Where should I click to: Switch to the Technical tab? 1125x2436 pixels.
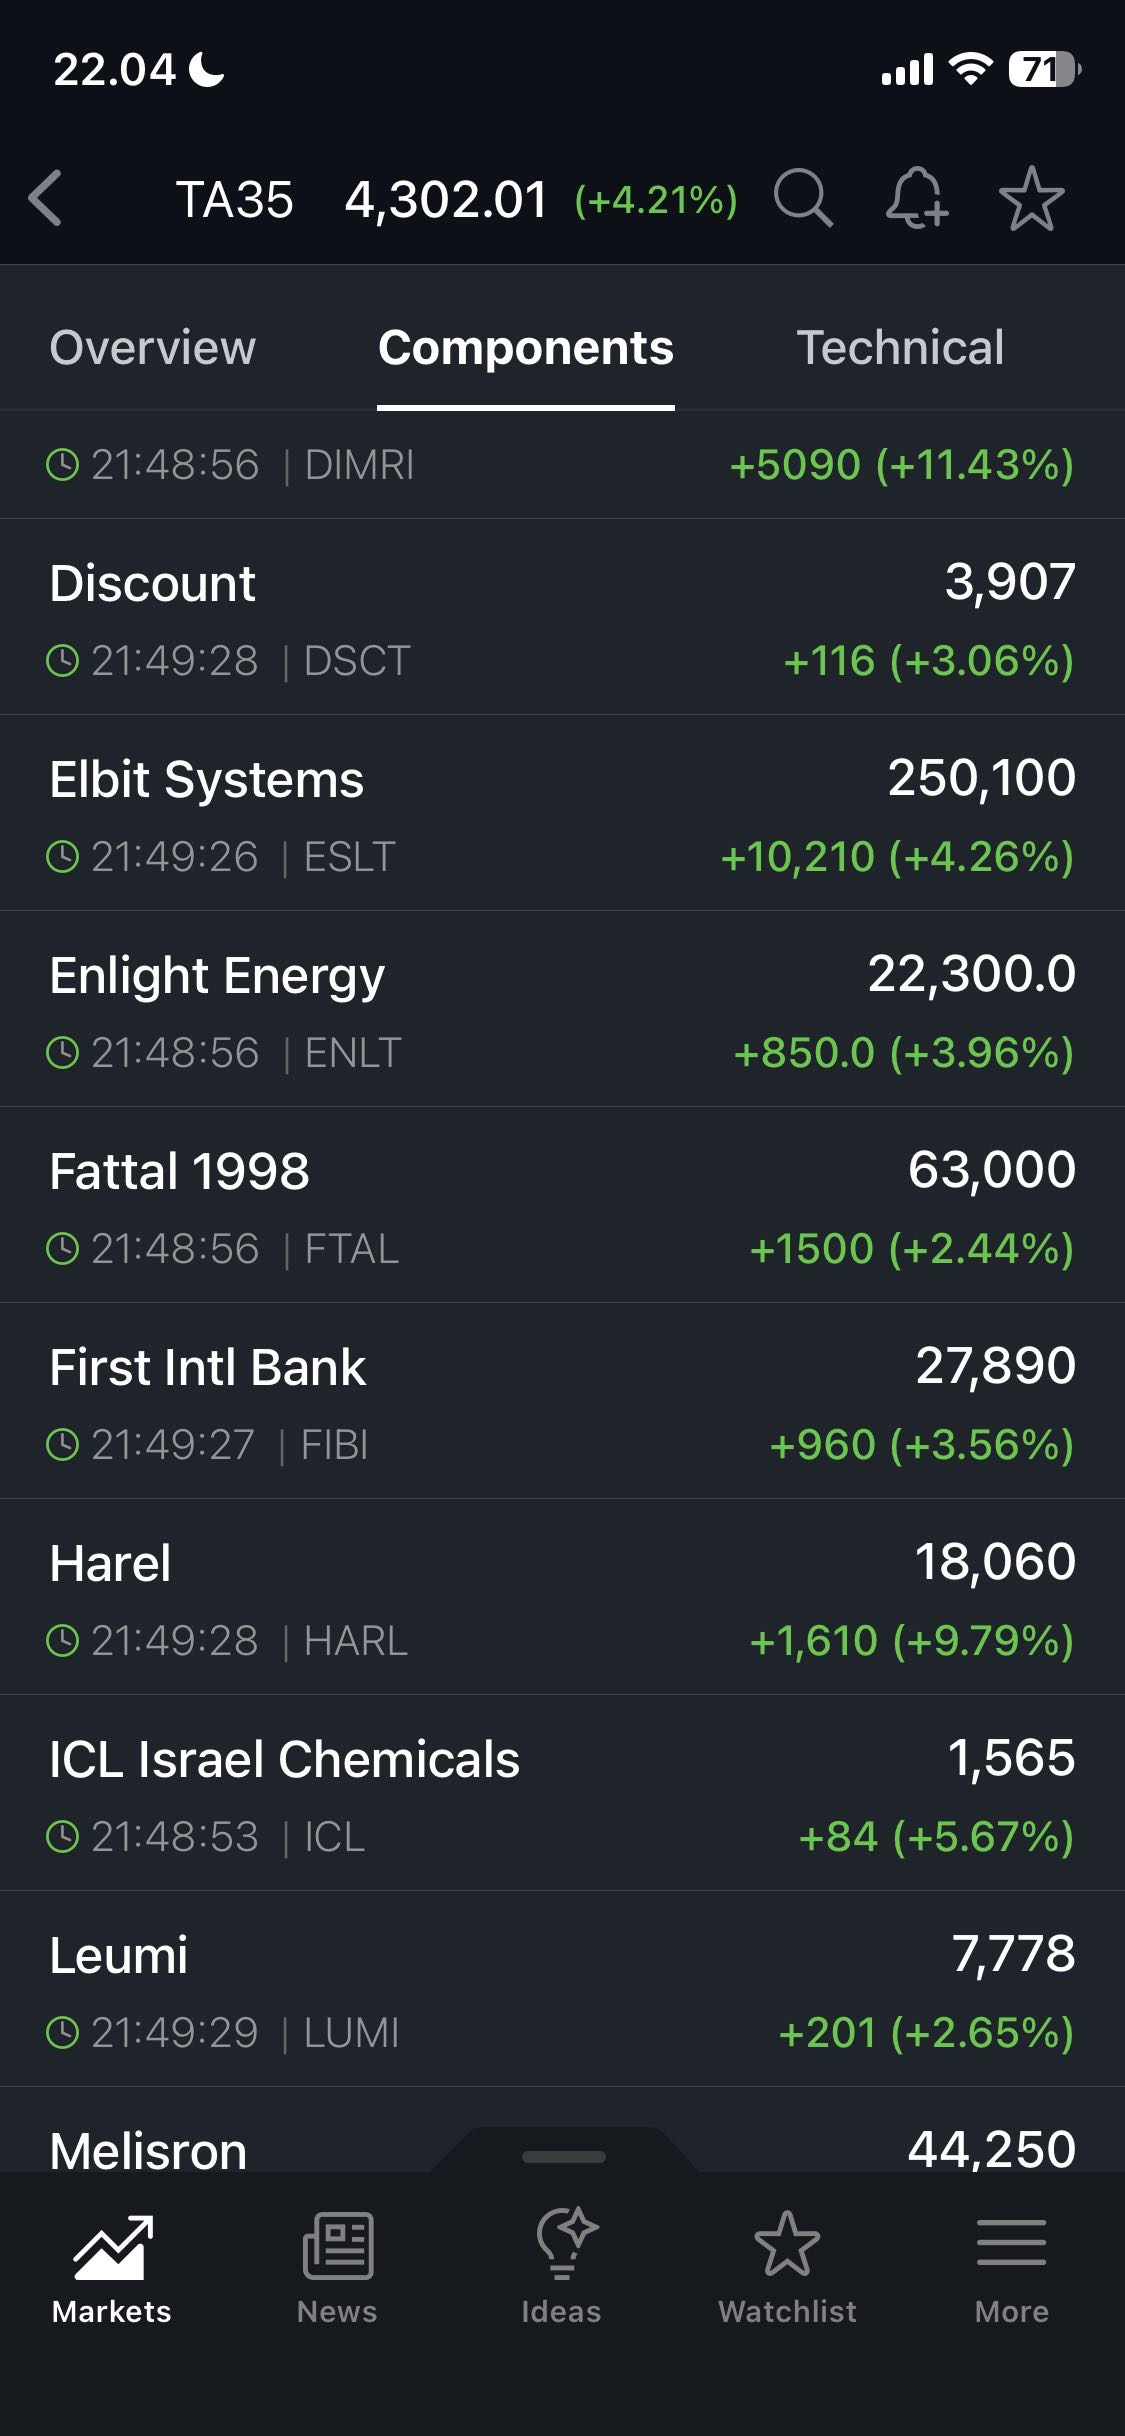click(900, 348)
